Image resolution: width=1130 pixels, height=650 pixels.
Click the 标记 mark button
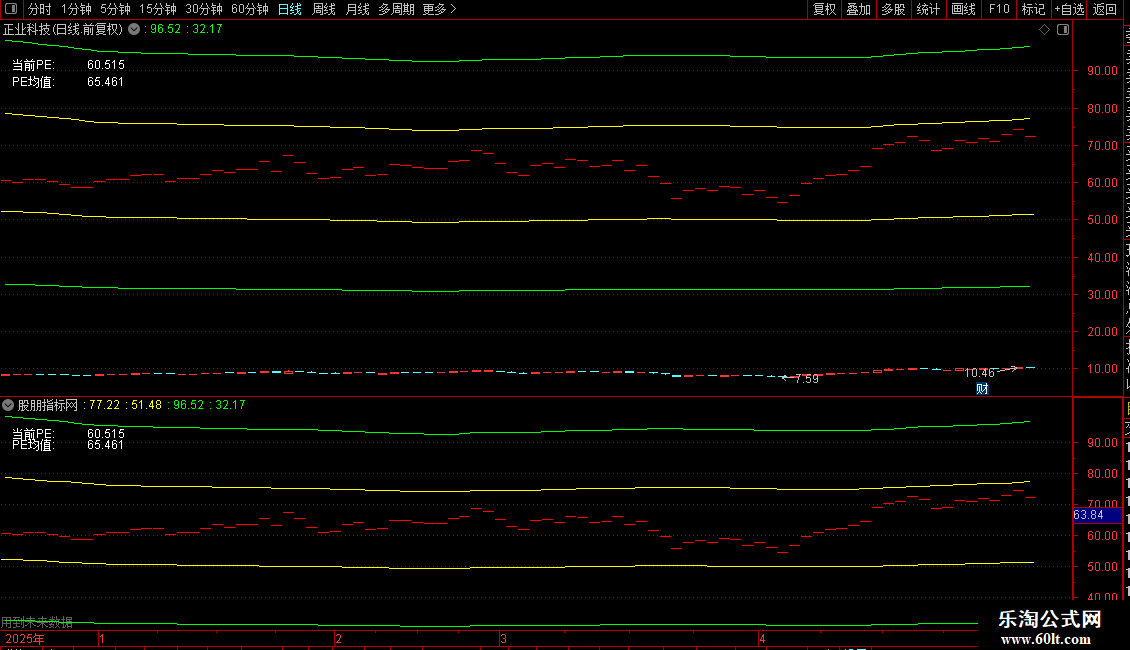pos(1033,9)
